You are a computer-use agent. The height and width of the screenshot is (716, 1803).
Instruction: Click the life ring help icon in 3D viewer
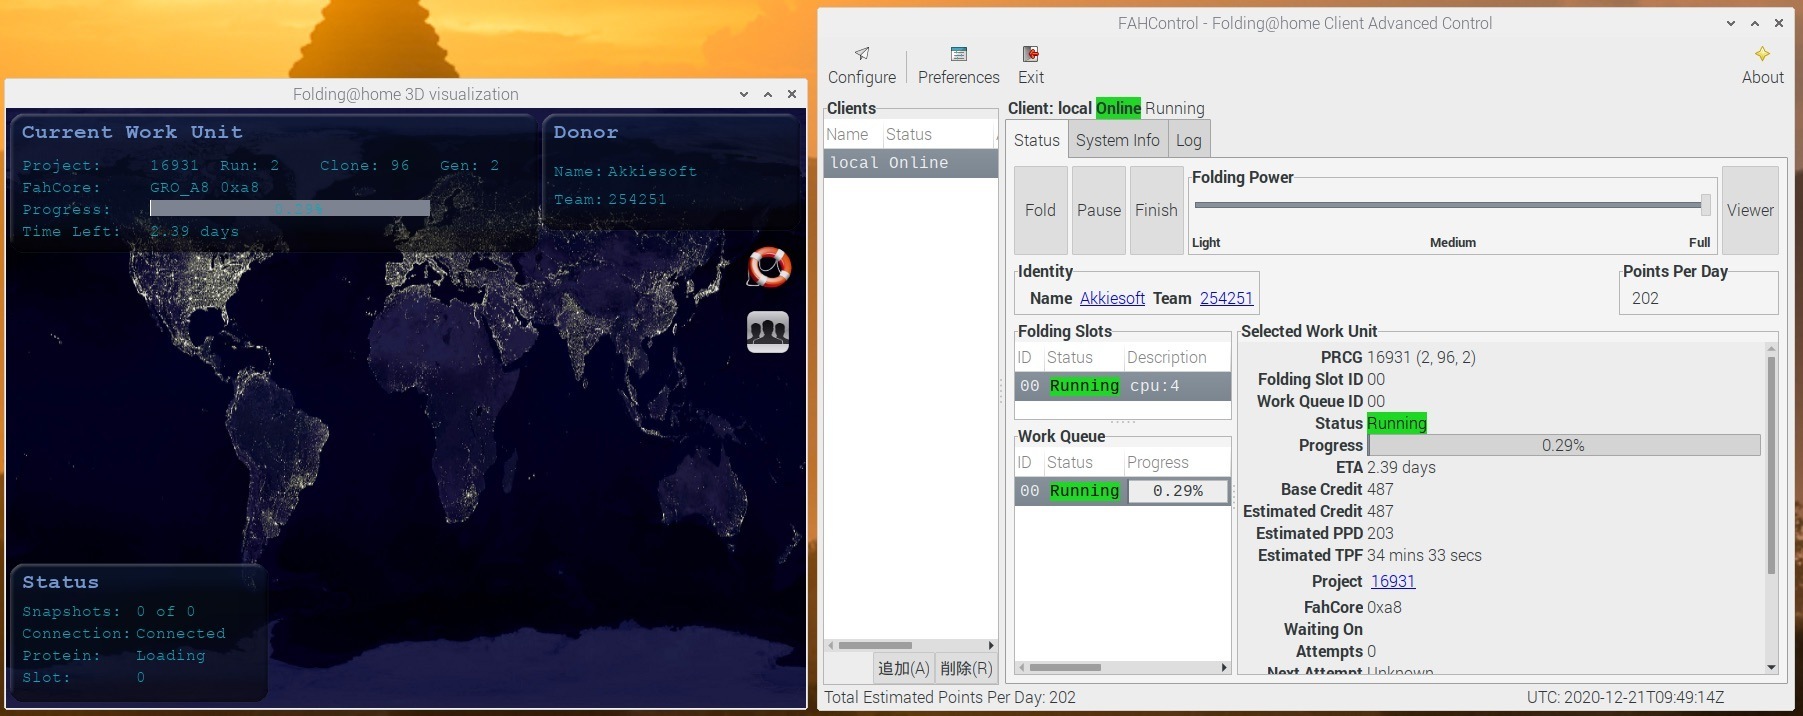769,267
